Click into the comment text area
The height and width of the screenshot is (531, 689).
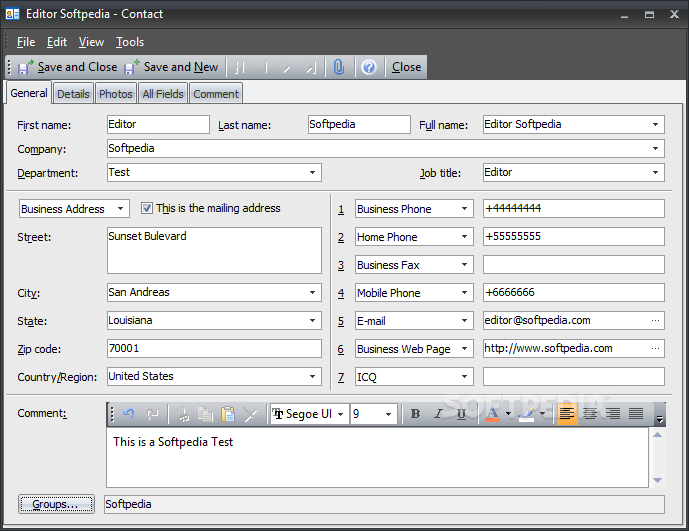(x=377, y=458)
